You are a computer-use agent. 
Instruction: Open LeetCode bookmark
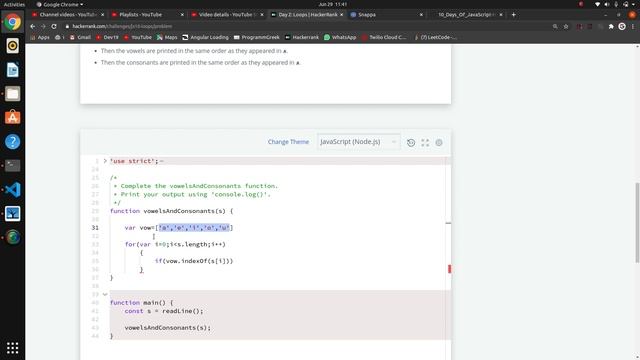click(435, 37)
